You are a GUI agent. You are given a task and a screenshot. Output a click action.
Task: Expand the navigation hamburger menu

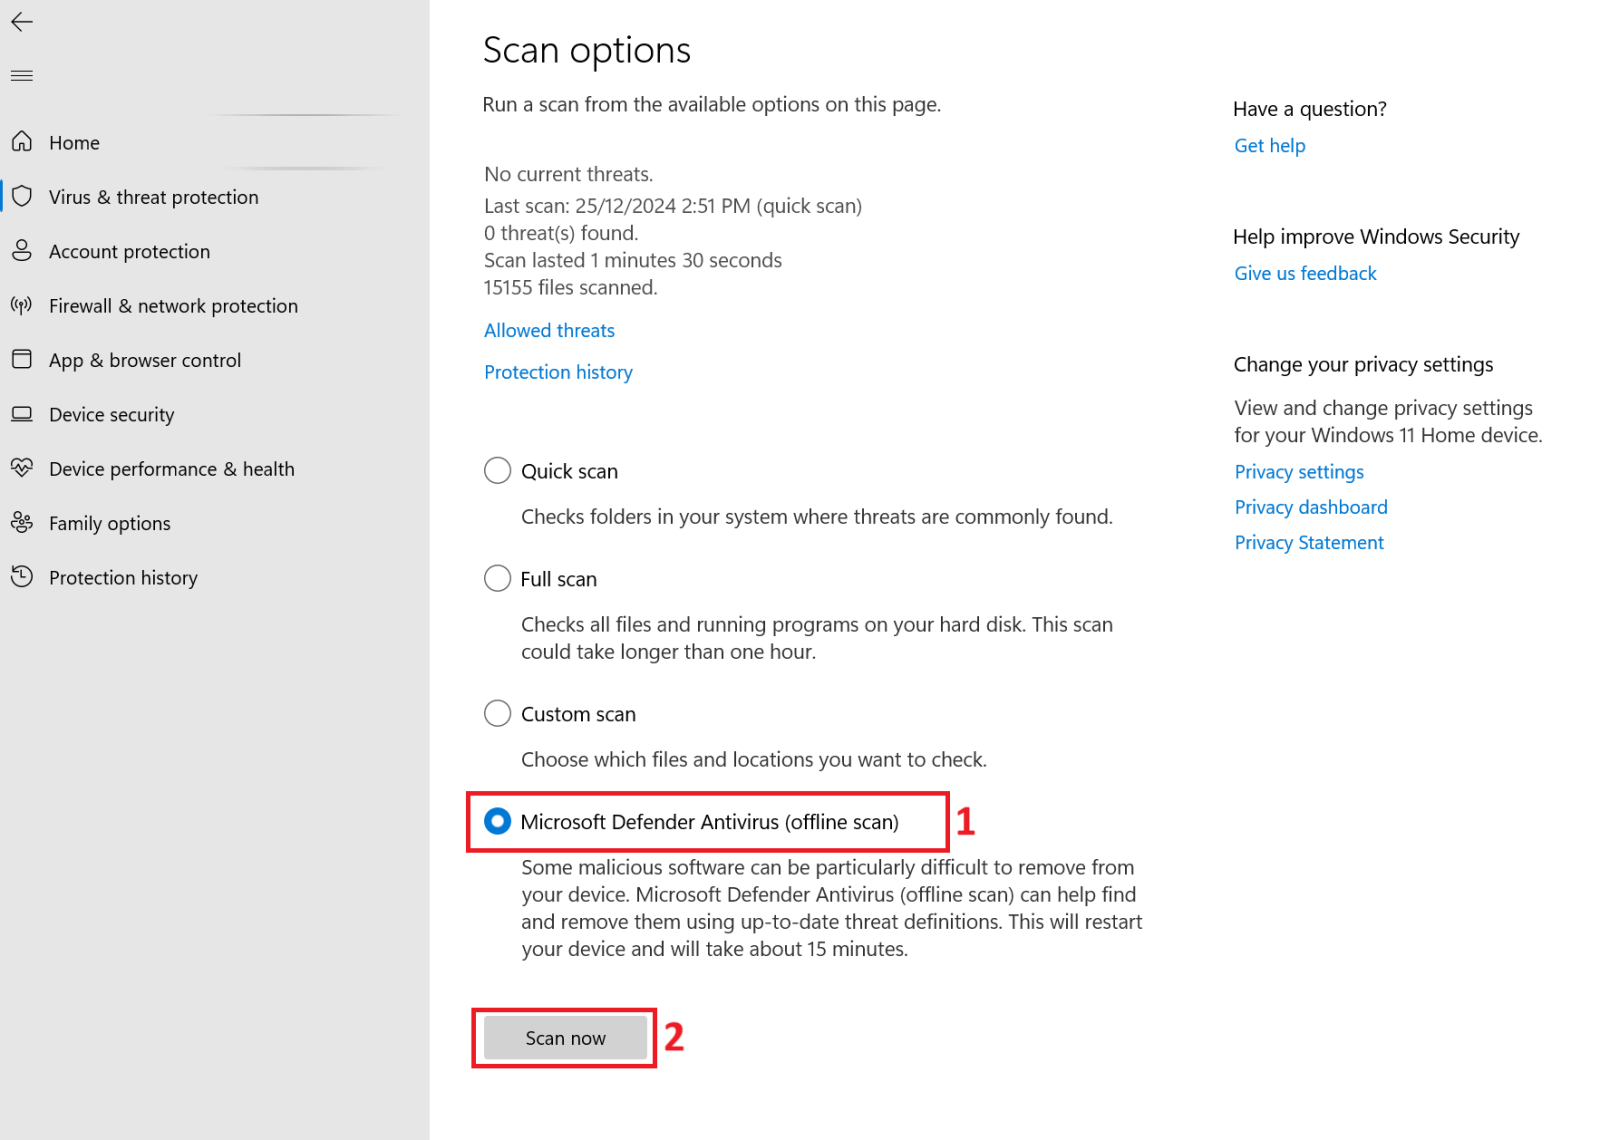click(x=21, y=75)
